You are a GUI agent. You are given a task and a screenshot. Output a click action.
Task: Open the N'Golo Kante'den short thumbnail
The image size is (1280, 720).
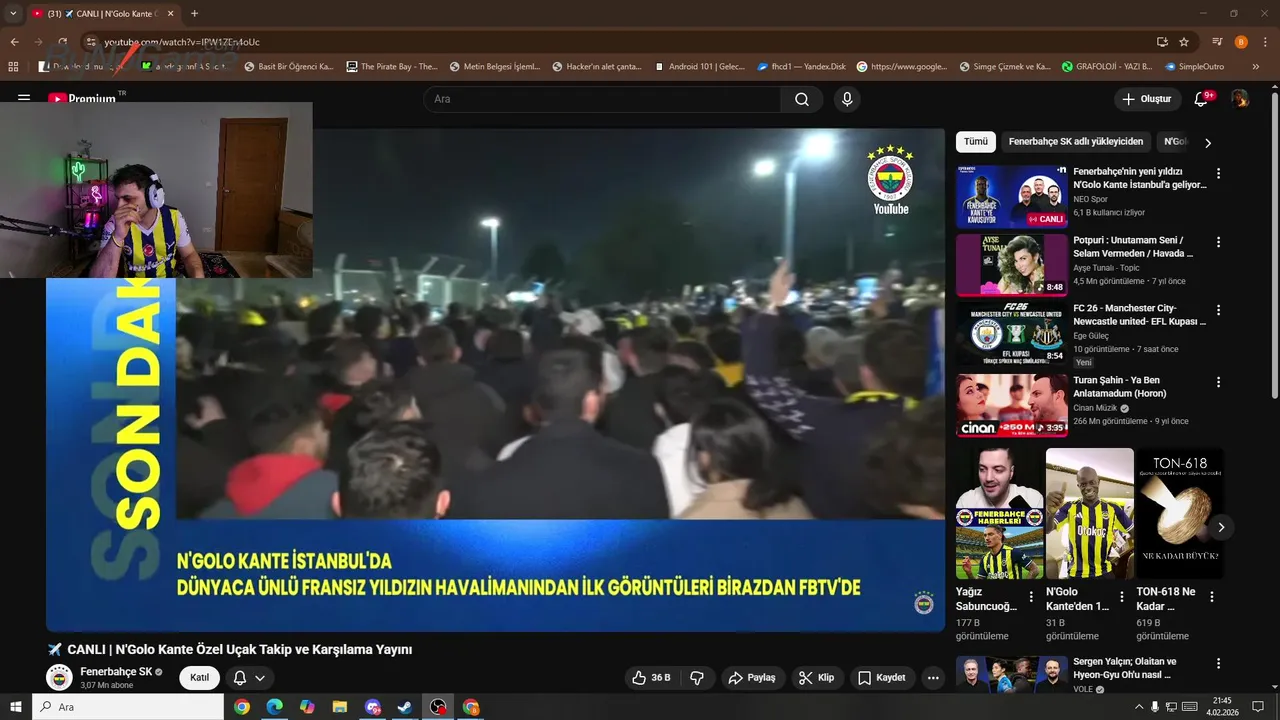(x=1090, y=513)
